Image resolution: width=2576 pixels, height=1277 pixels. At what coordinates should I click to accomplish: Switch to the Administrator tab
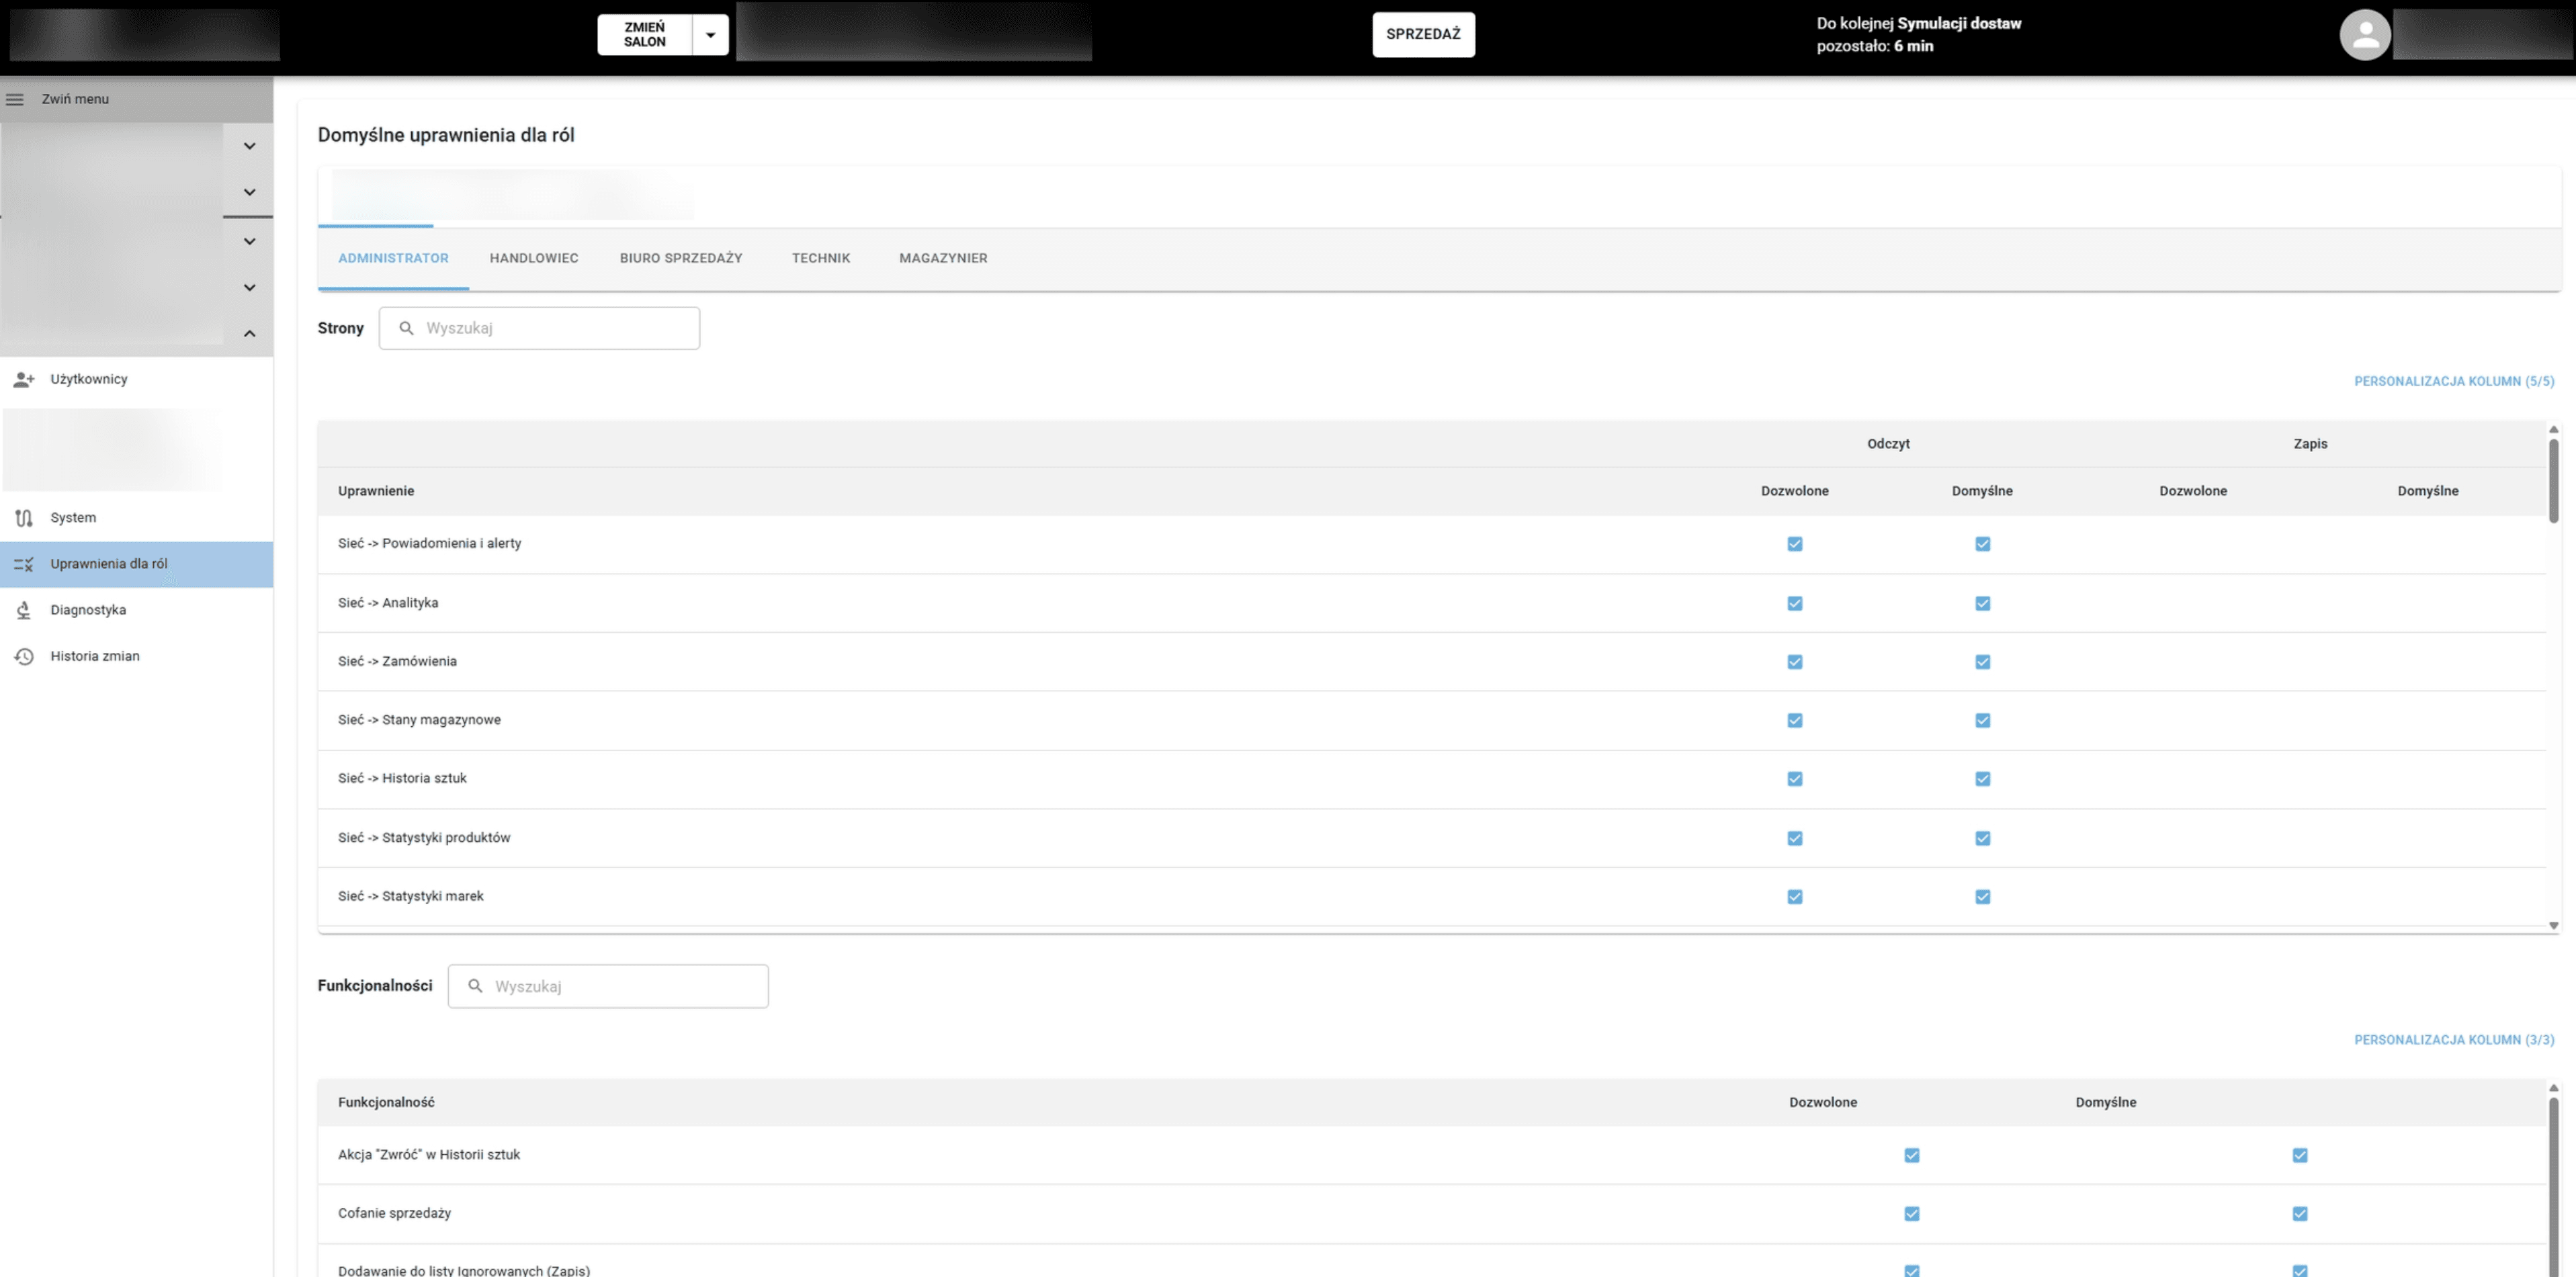pos(393,258)
